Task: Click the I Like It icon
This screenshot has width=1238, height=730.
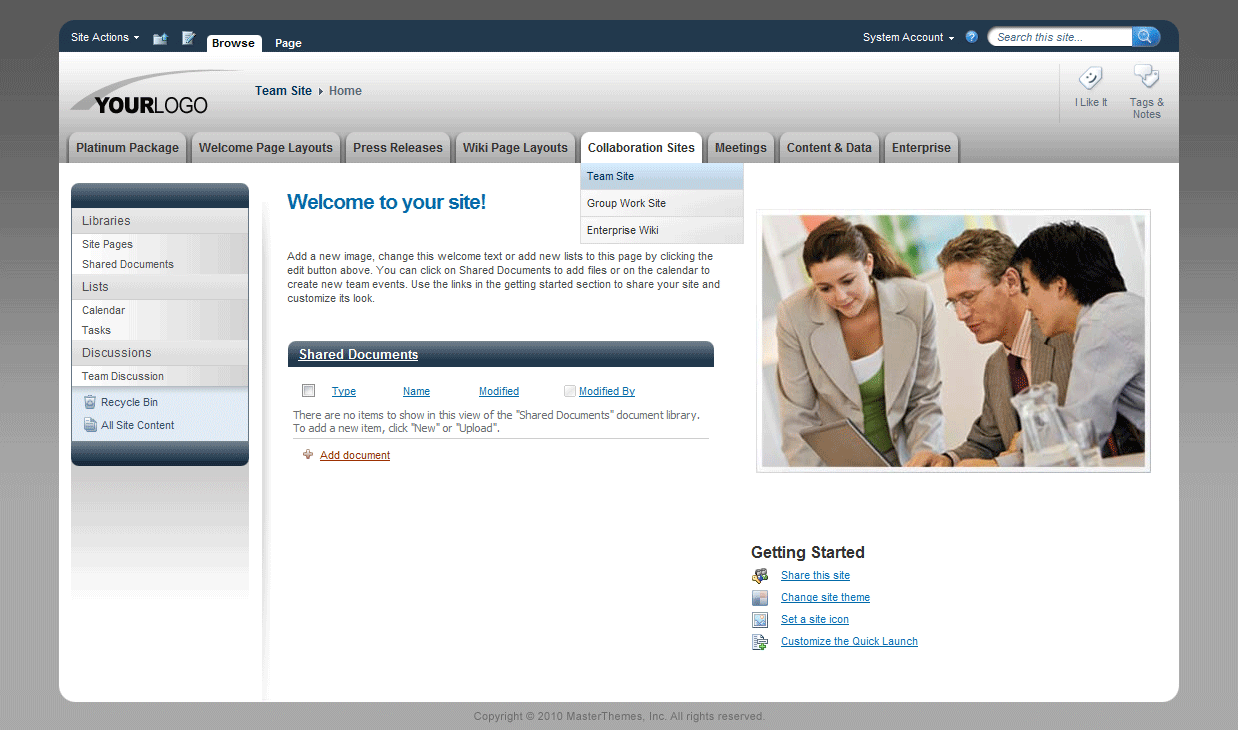Action: [1090, 80]
